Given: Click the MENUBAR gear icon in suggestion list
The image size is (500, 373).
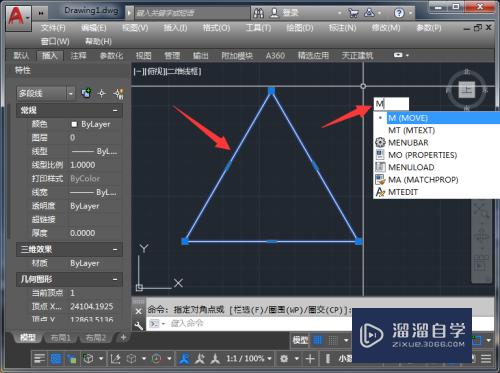Looking at the screenshot, I should click(x=380, y=142).
